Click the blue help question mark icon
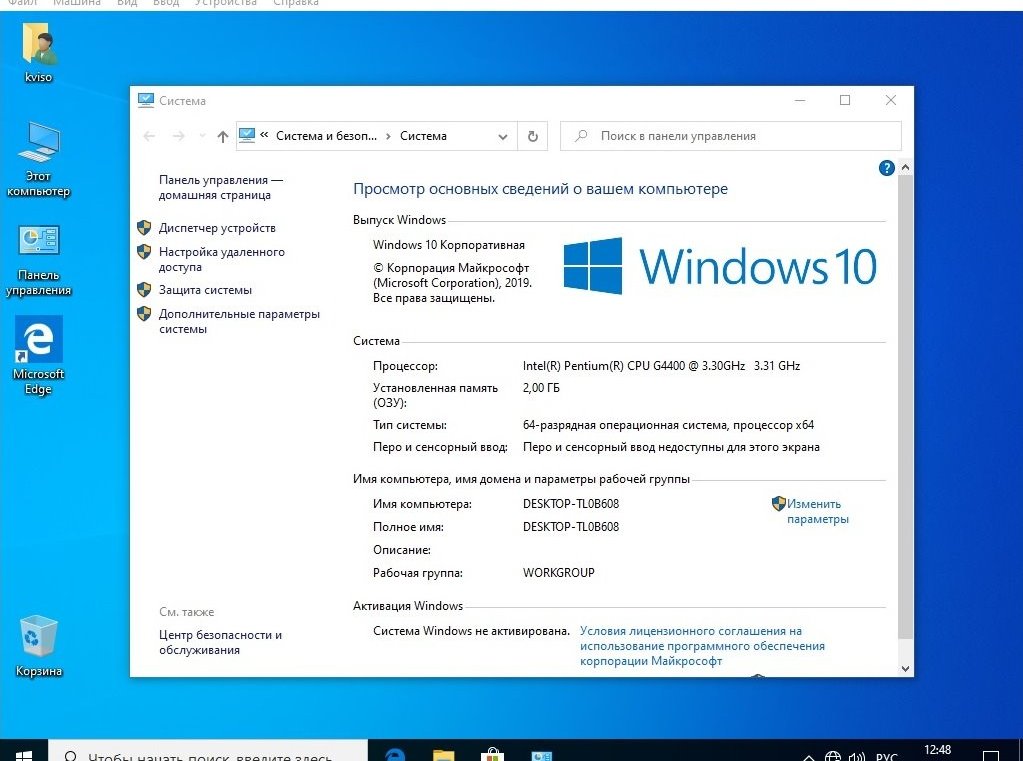 pyautogui.click(x=886, y=168)
